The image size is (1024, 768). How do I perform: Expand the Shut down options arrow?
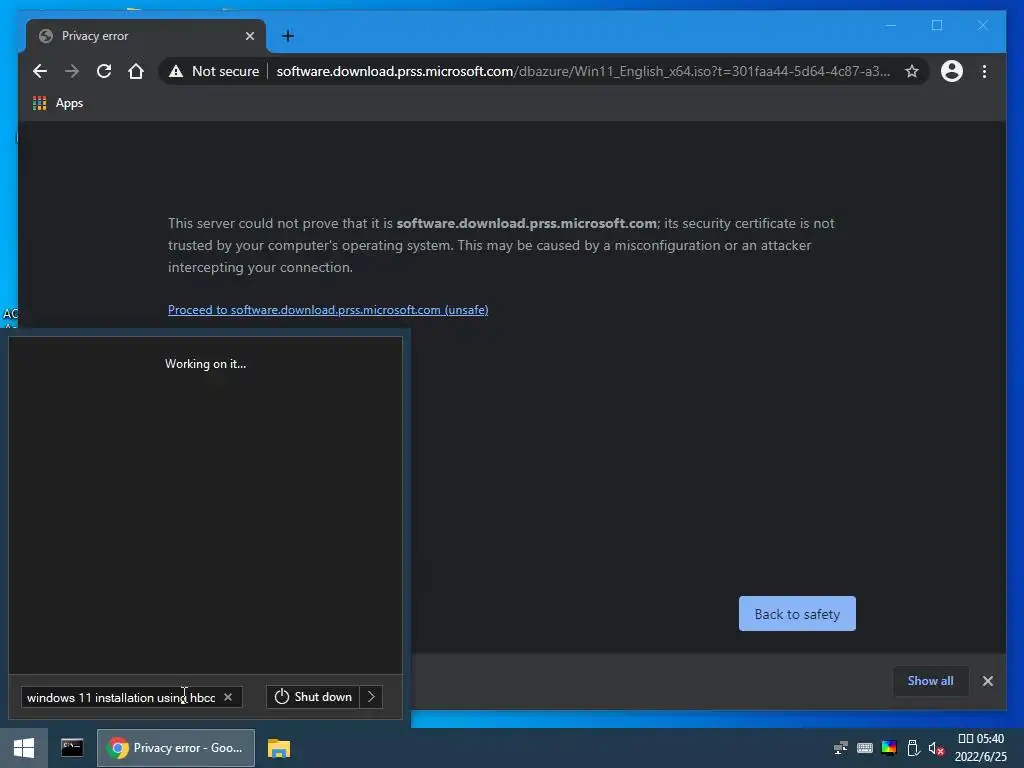pos(371,697)
